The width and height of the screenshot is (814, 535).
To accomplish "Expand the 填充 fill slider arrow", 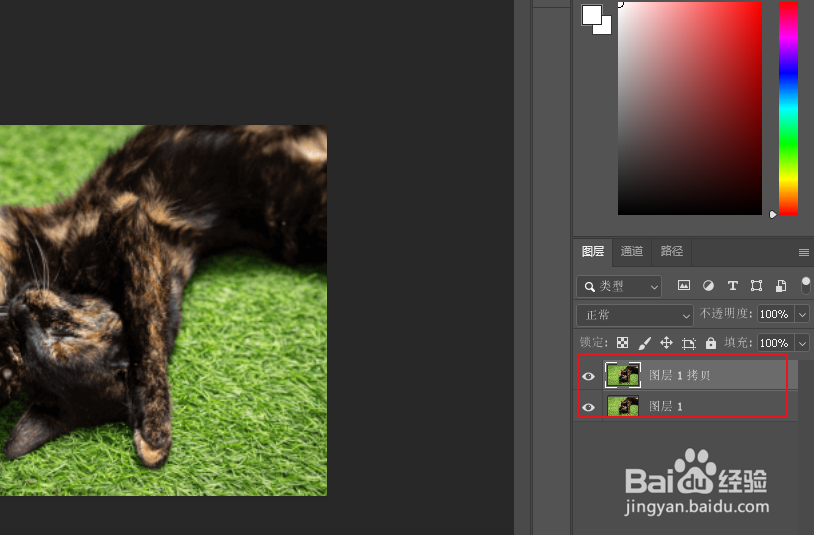I will (x=803, y=343).
